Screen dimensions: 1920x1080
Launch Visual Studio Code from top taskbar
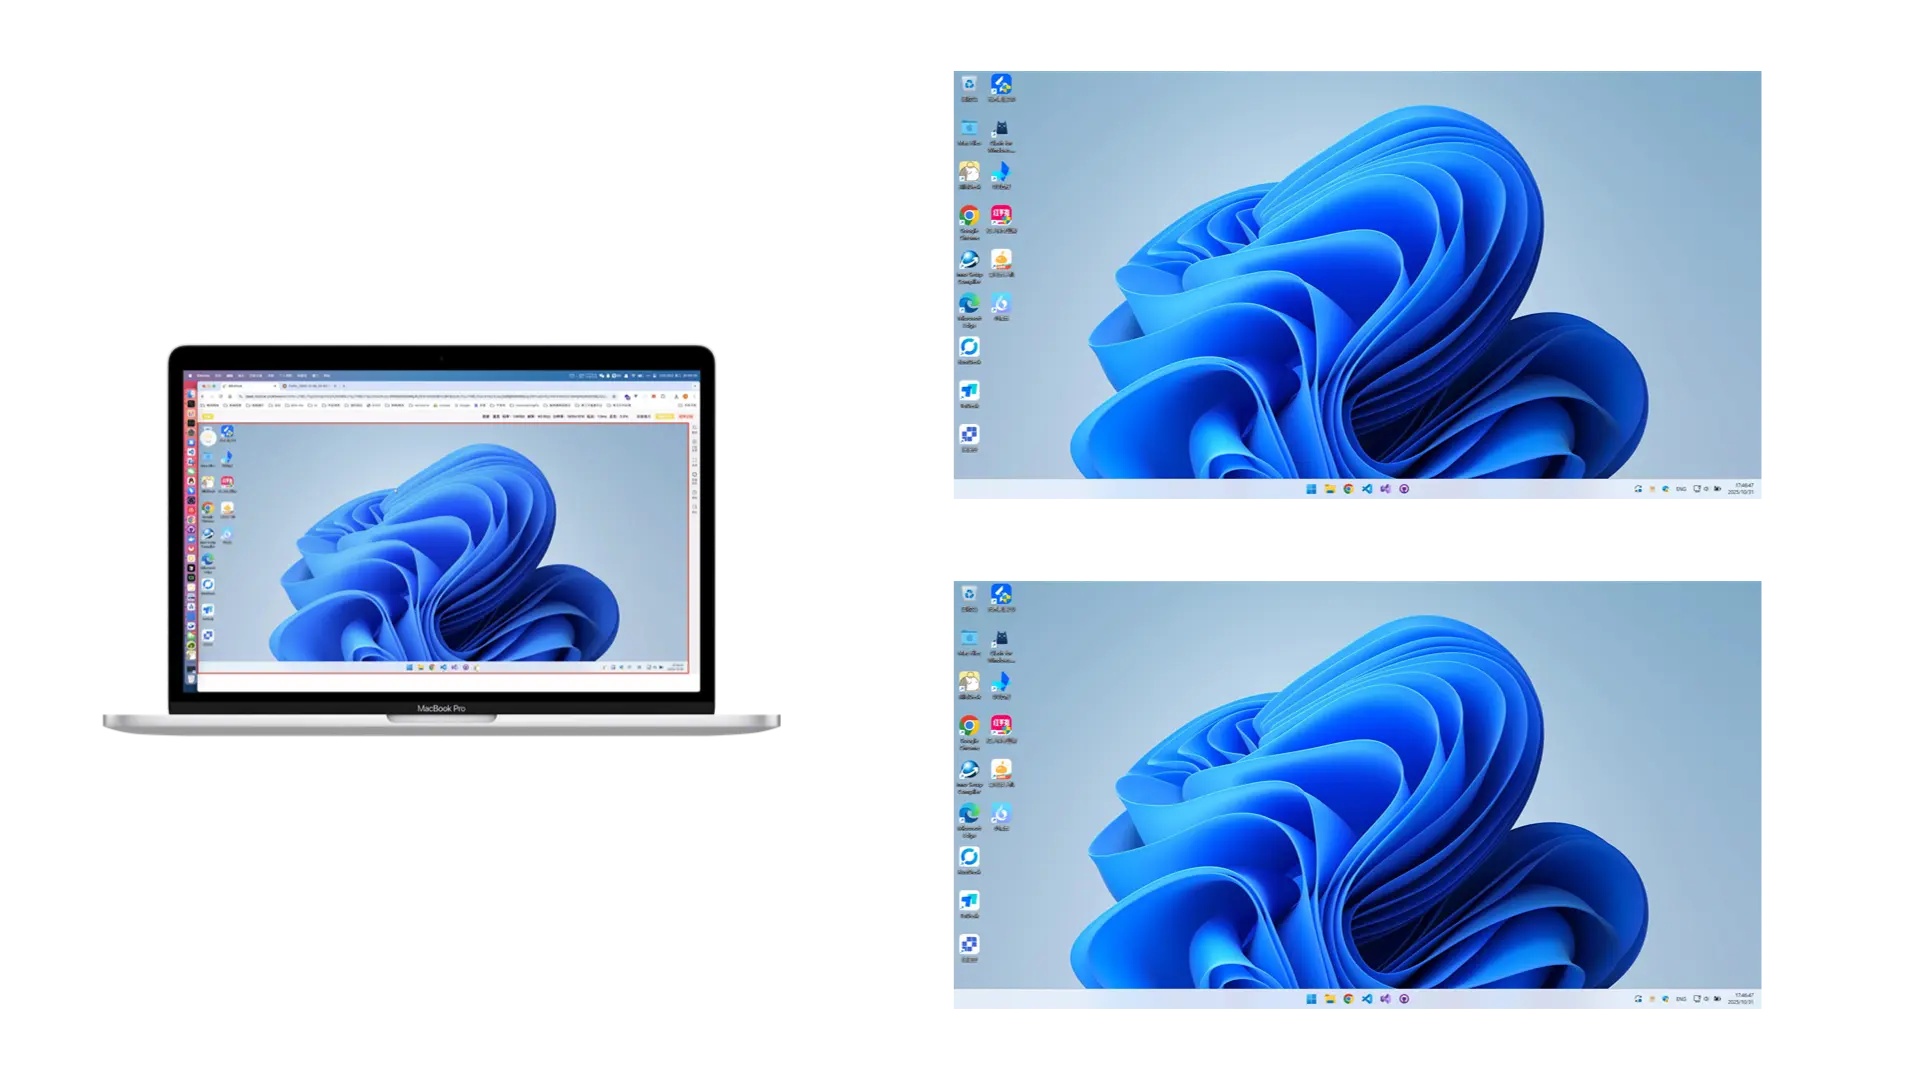(x=1367, y=489)
